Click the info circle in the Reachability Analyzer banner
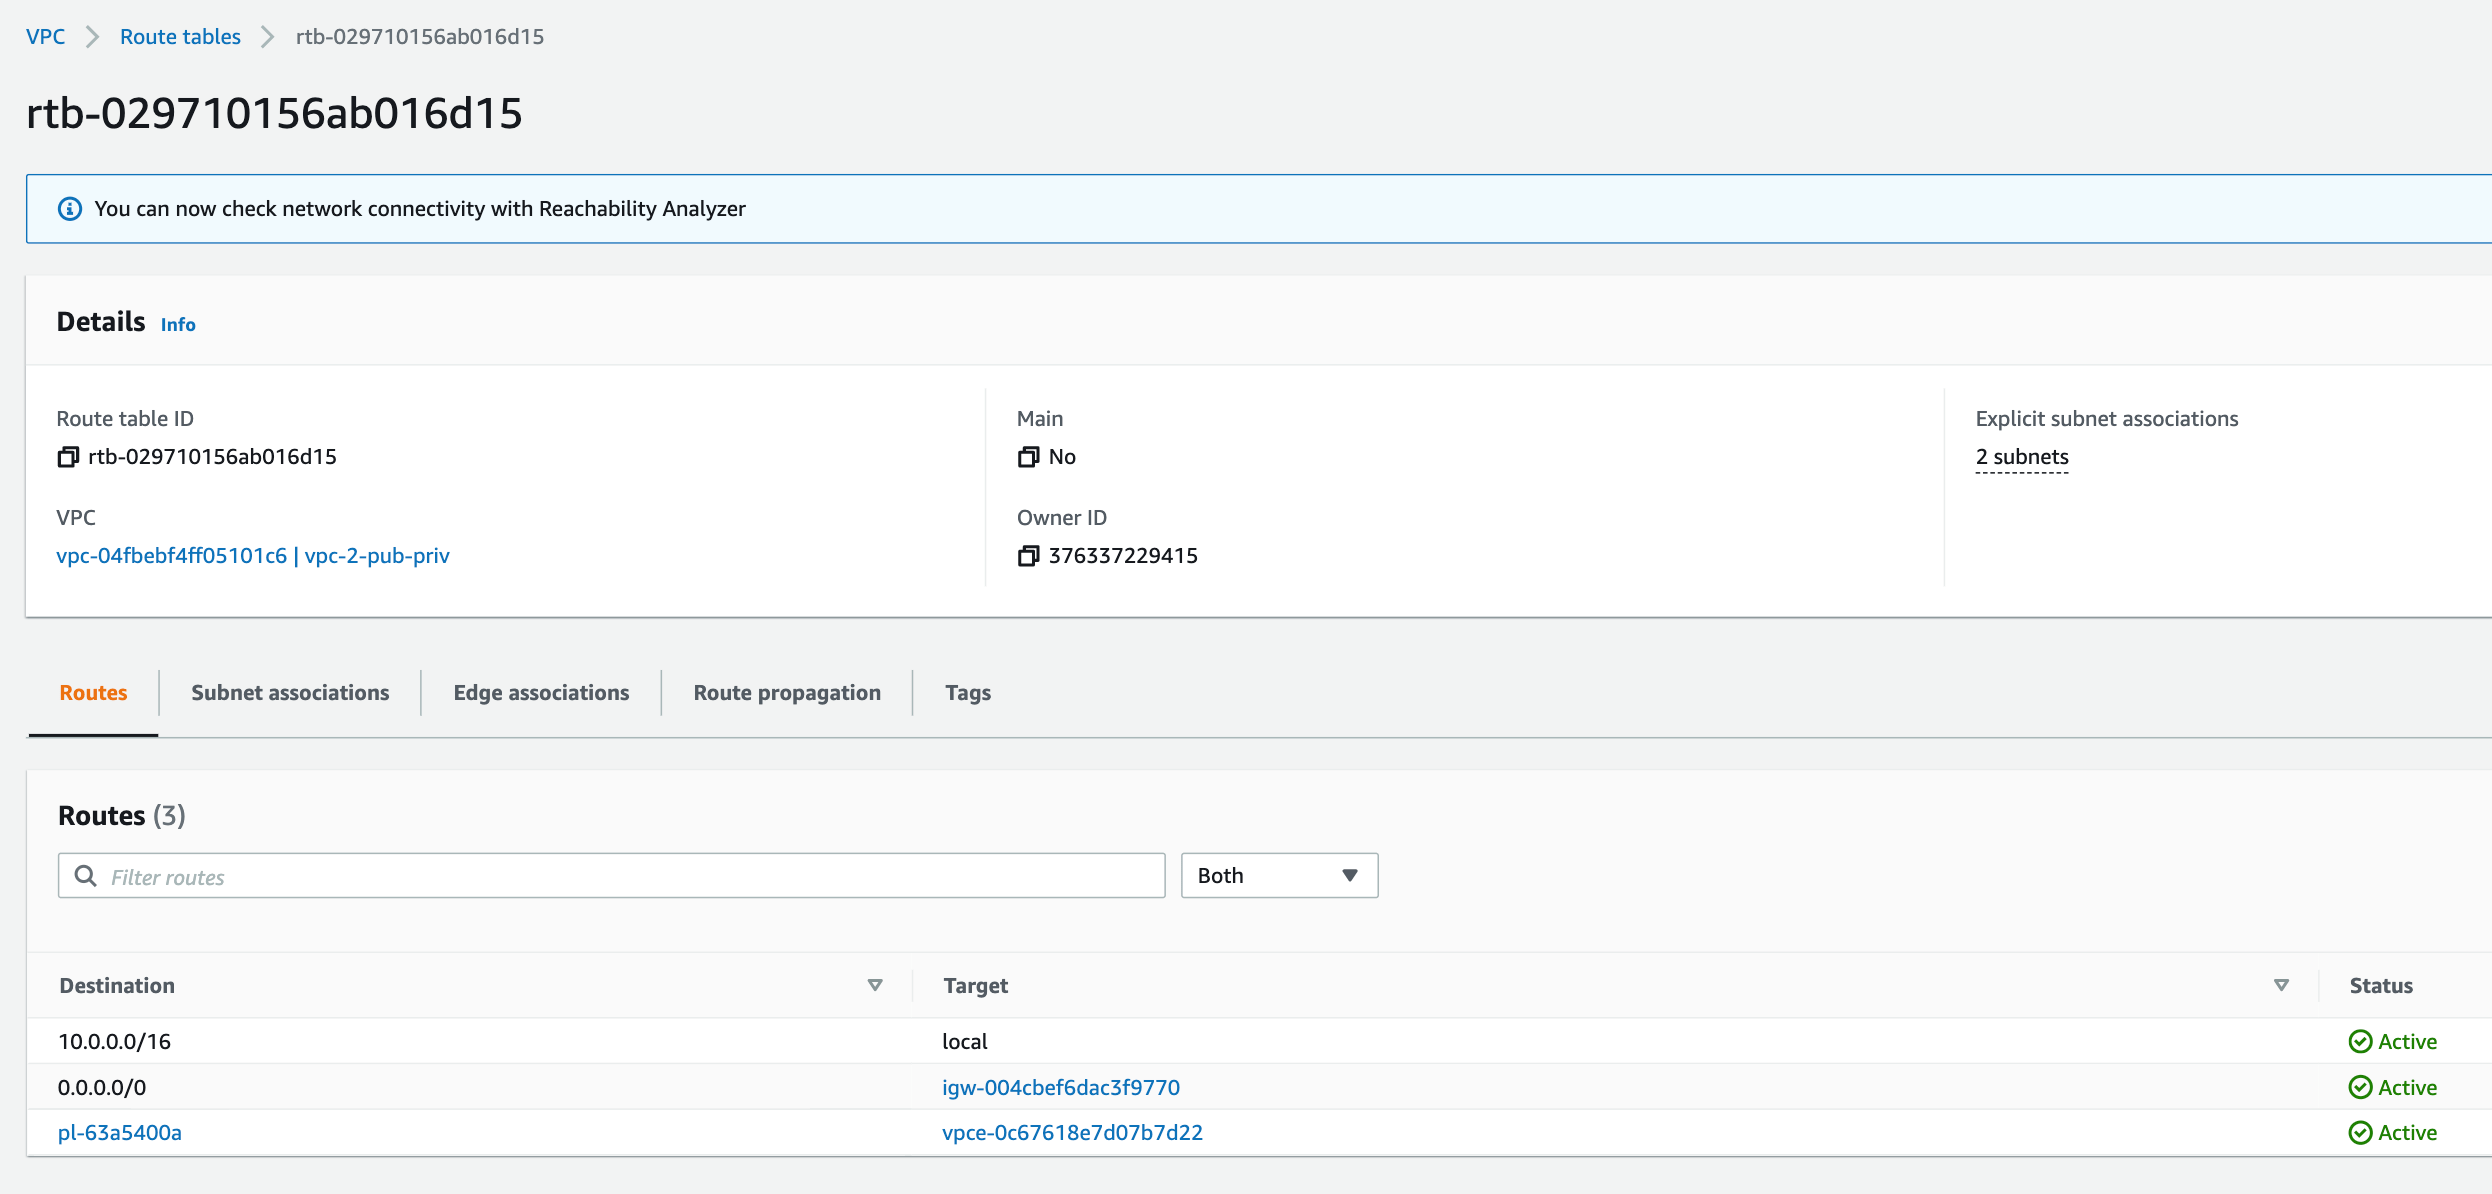Image resolution: width=2492 pixels, height=1194 pixels. click(69, 208)
